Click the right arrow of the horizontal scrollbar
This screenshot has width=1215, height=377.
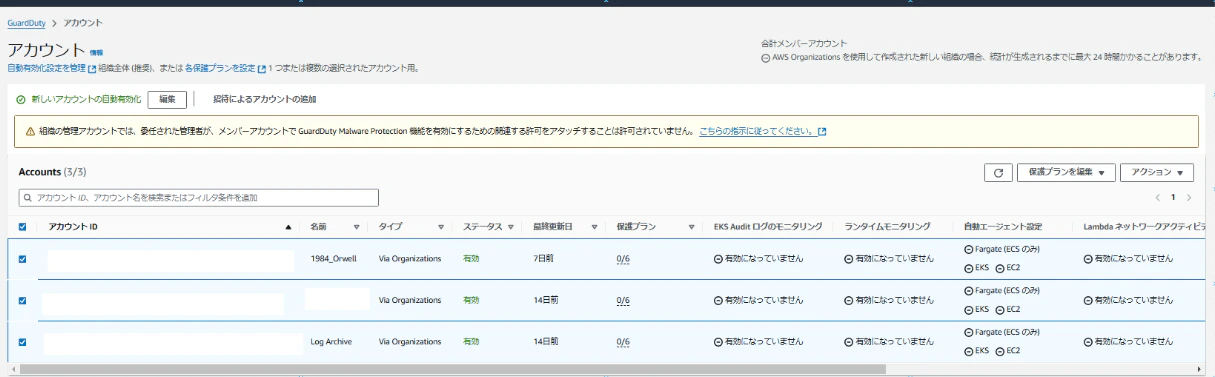coord(1200,368)
